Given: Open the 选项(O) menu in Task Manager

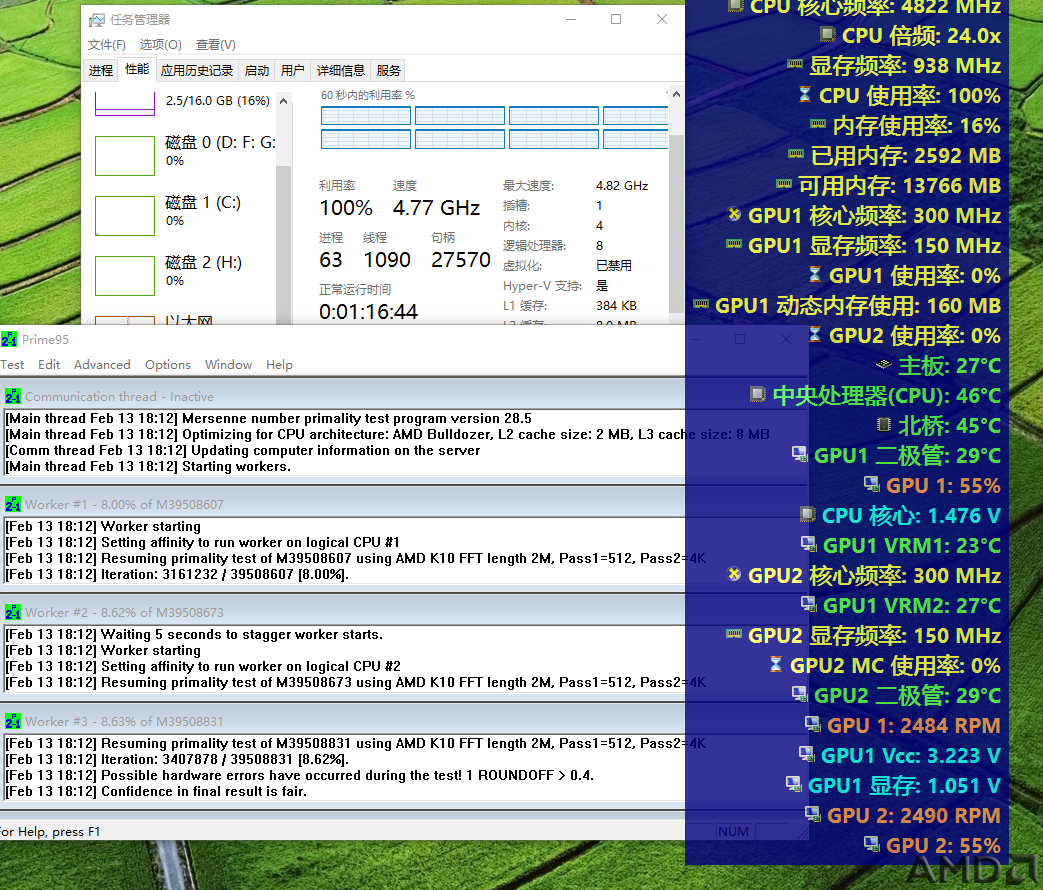Looking at the screenshot, I should pos(160,45).
